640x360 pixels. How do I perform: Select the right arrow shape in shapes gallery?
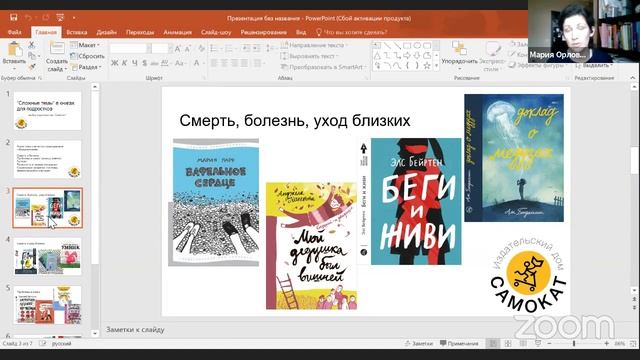407,56
